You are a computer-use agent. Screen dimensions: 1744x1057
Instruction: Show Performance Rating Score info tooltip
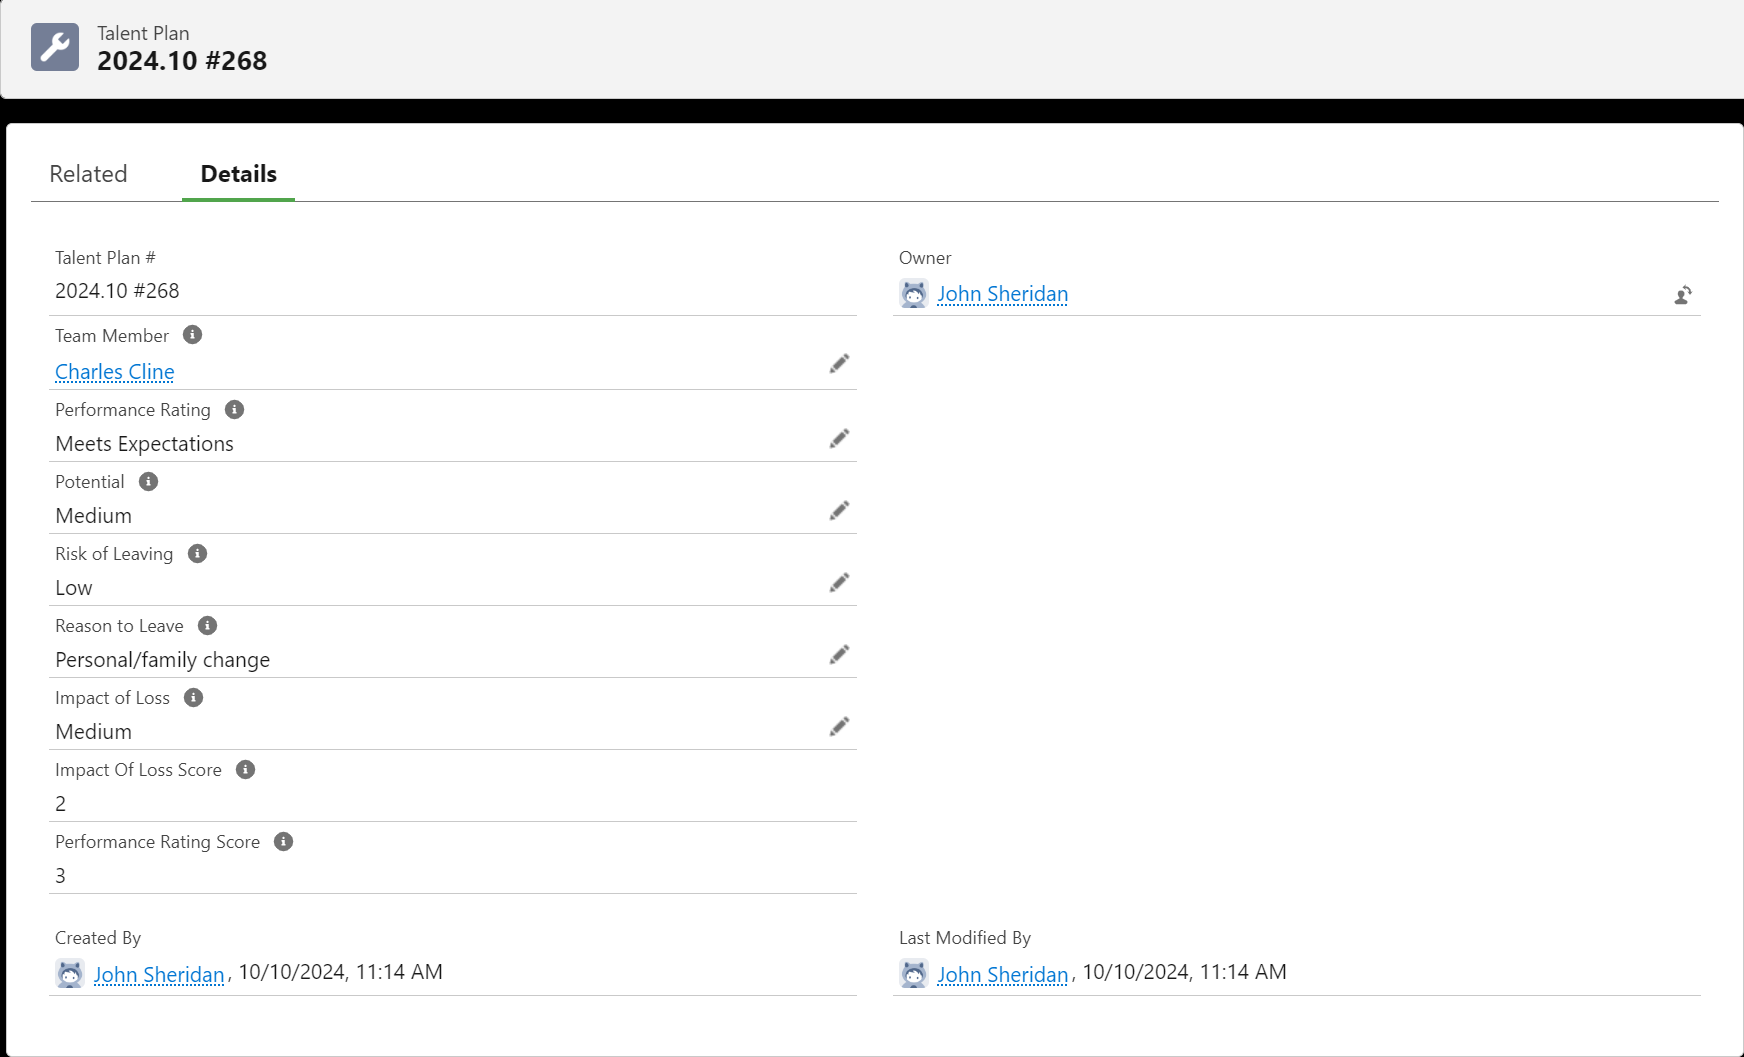coord(284,842)
